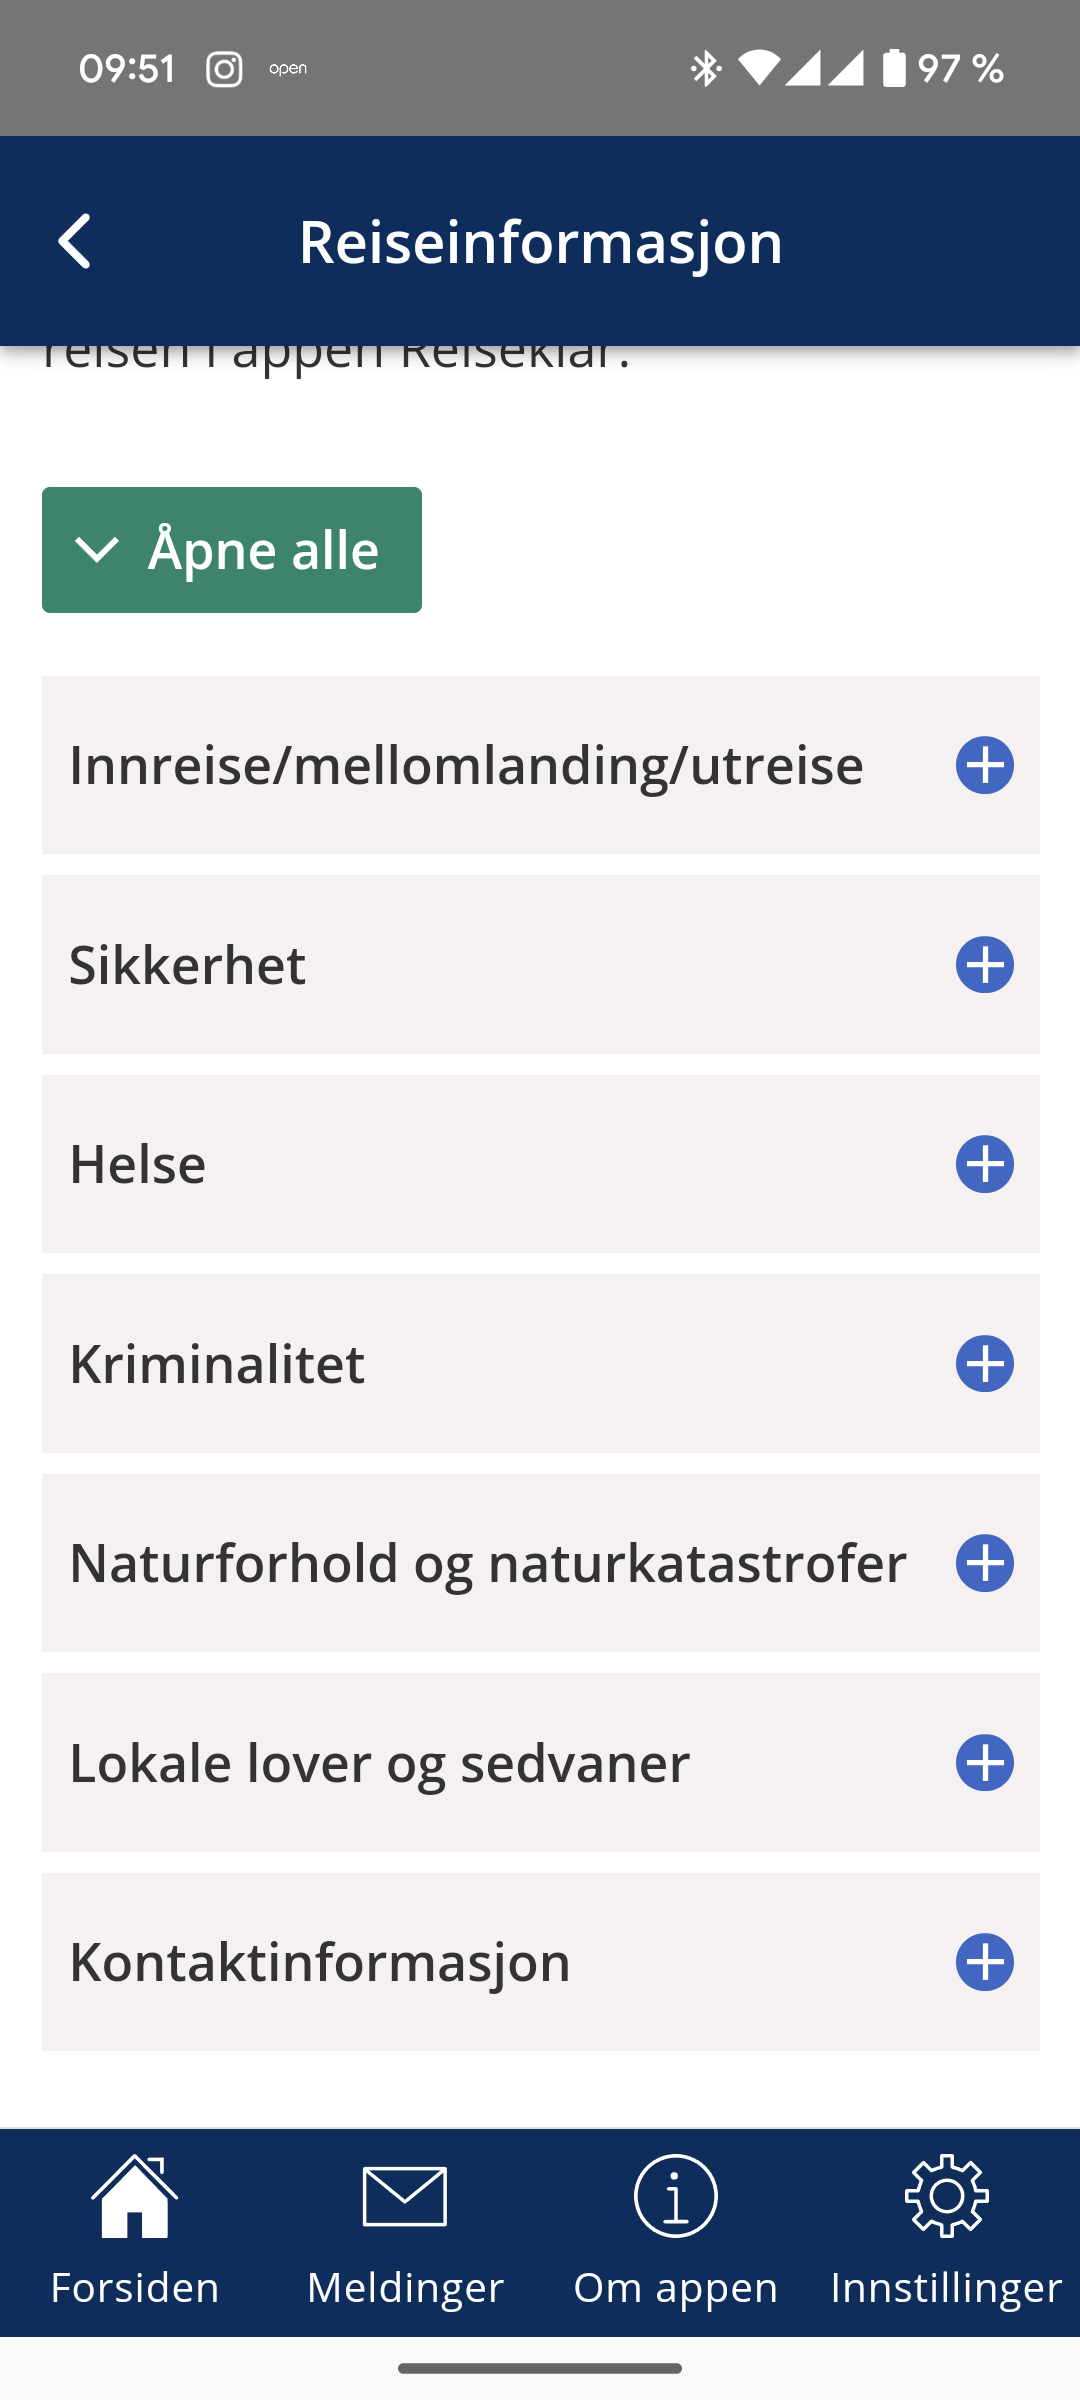This screenshot has width=1080, height=2400.
Task: Open the Innstillinger gear icon
Action: (946, 2196)
